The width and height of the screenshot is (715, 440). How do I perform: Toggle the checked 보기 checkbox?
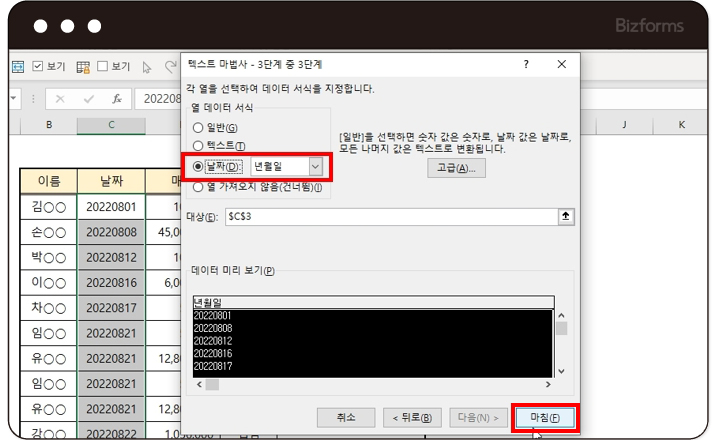coord(38,67)
